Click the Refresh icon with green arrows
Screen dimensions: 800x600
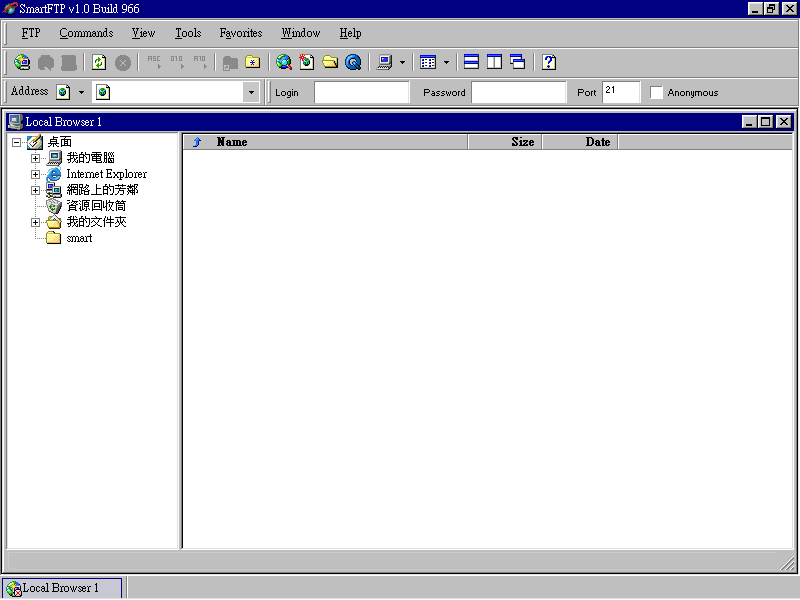coord(99,62)
